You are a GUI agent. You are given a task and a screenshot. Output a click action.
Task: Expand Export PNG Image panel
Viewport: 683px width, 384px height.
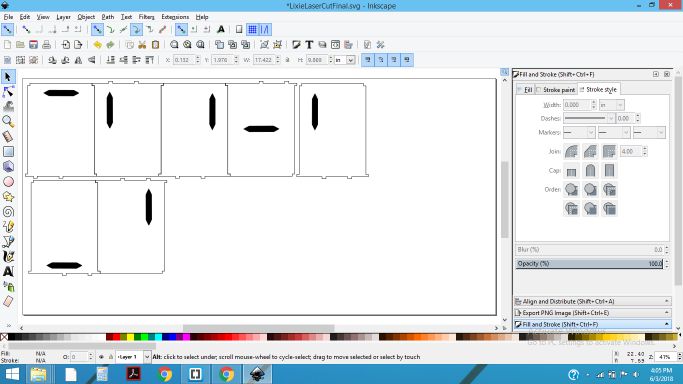[592, 313]
